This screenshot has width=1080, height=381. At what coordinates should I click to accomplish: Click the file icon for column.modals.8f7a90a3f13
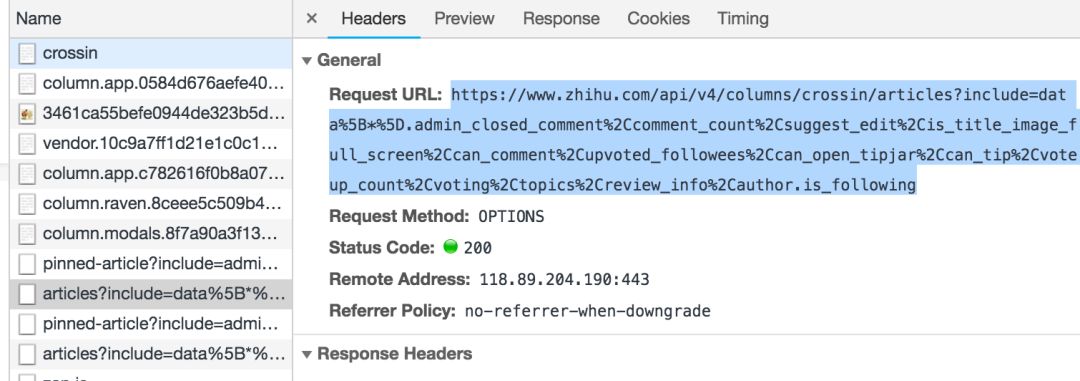[27, 234]
